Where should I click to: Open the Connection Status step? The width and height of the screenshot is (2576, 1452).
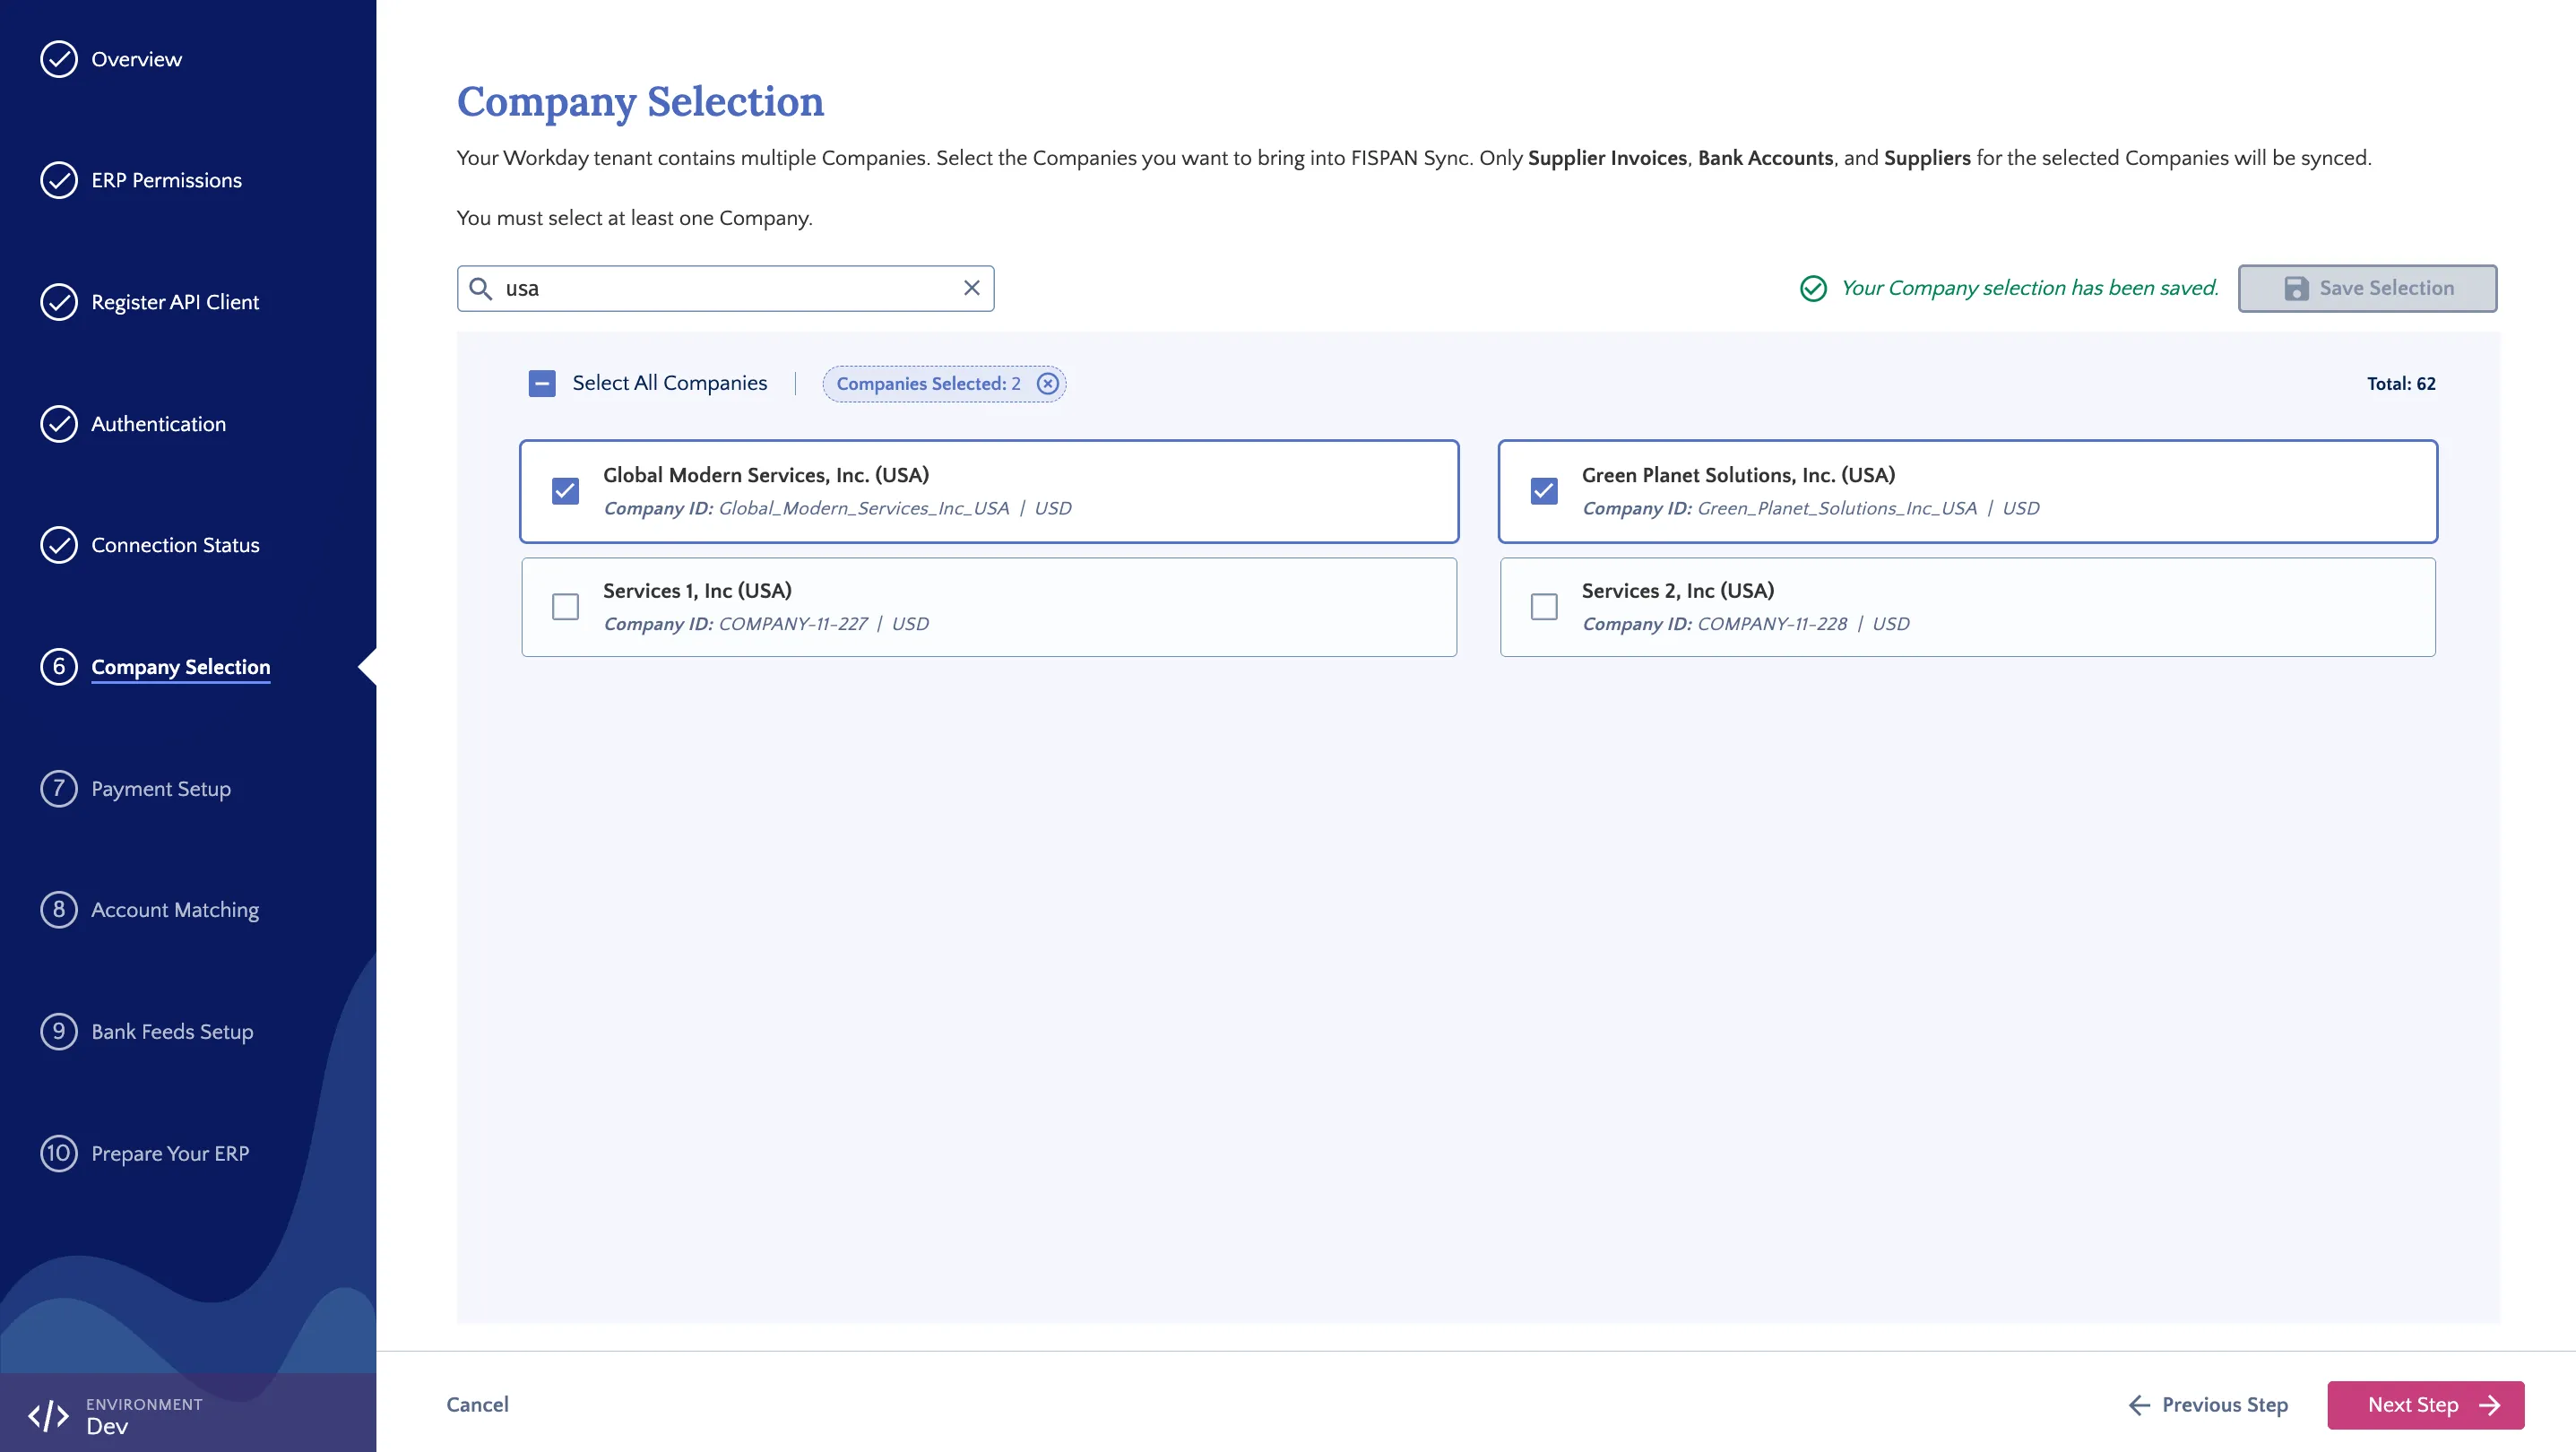coord(175,545)
